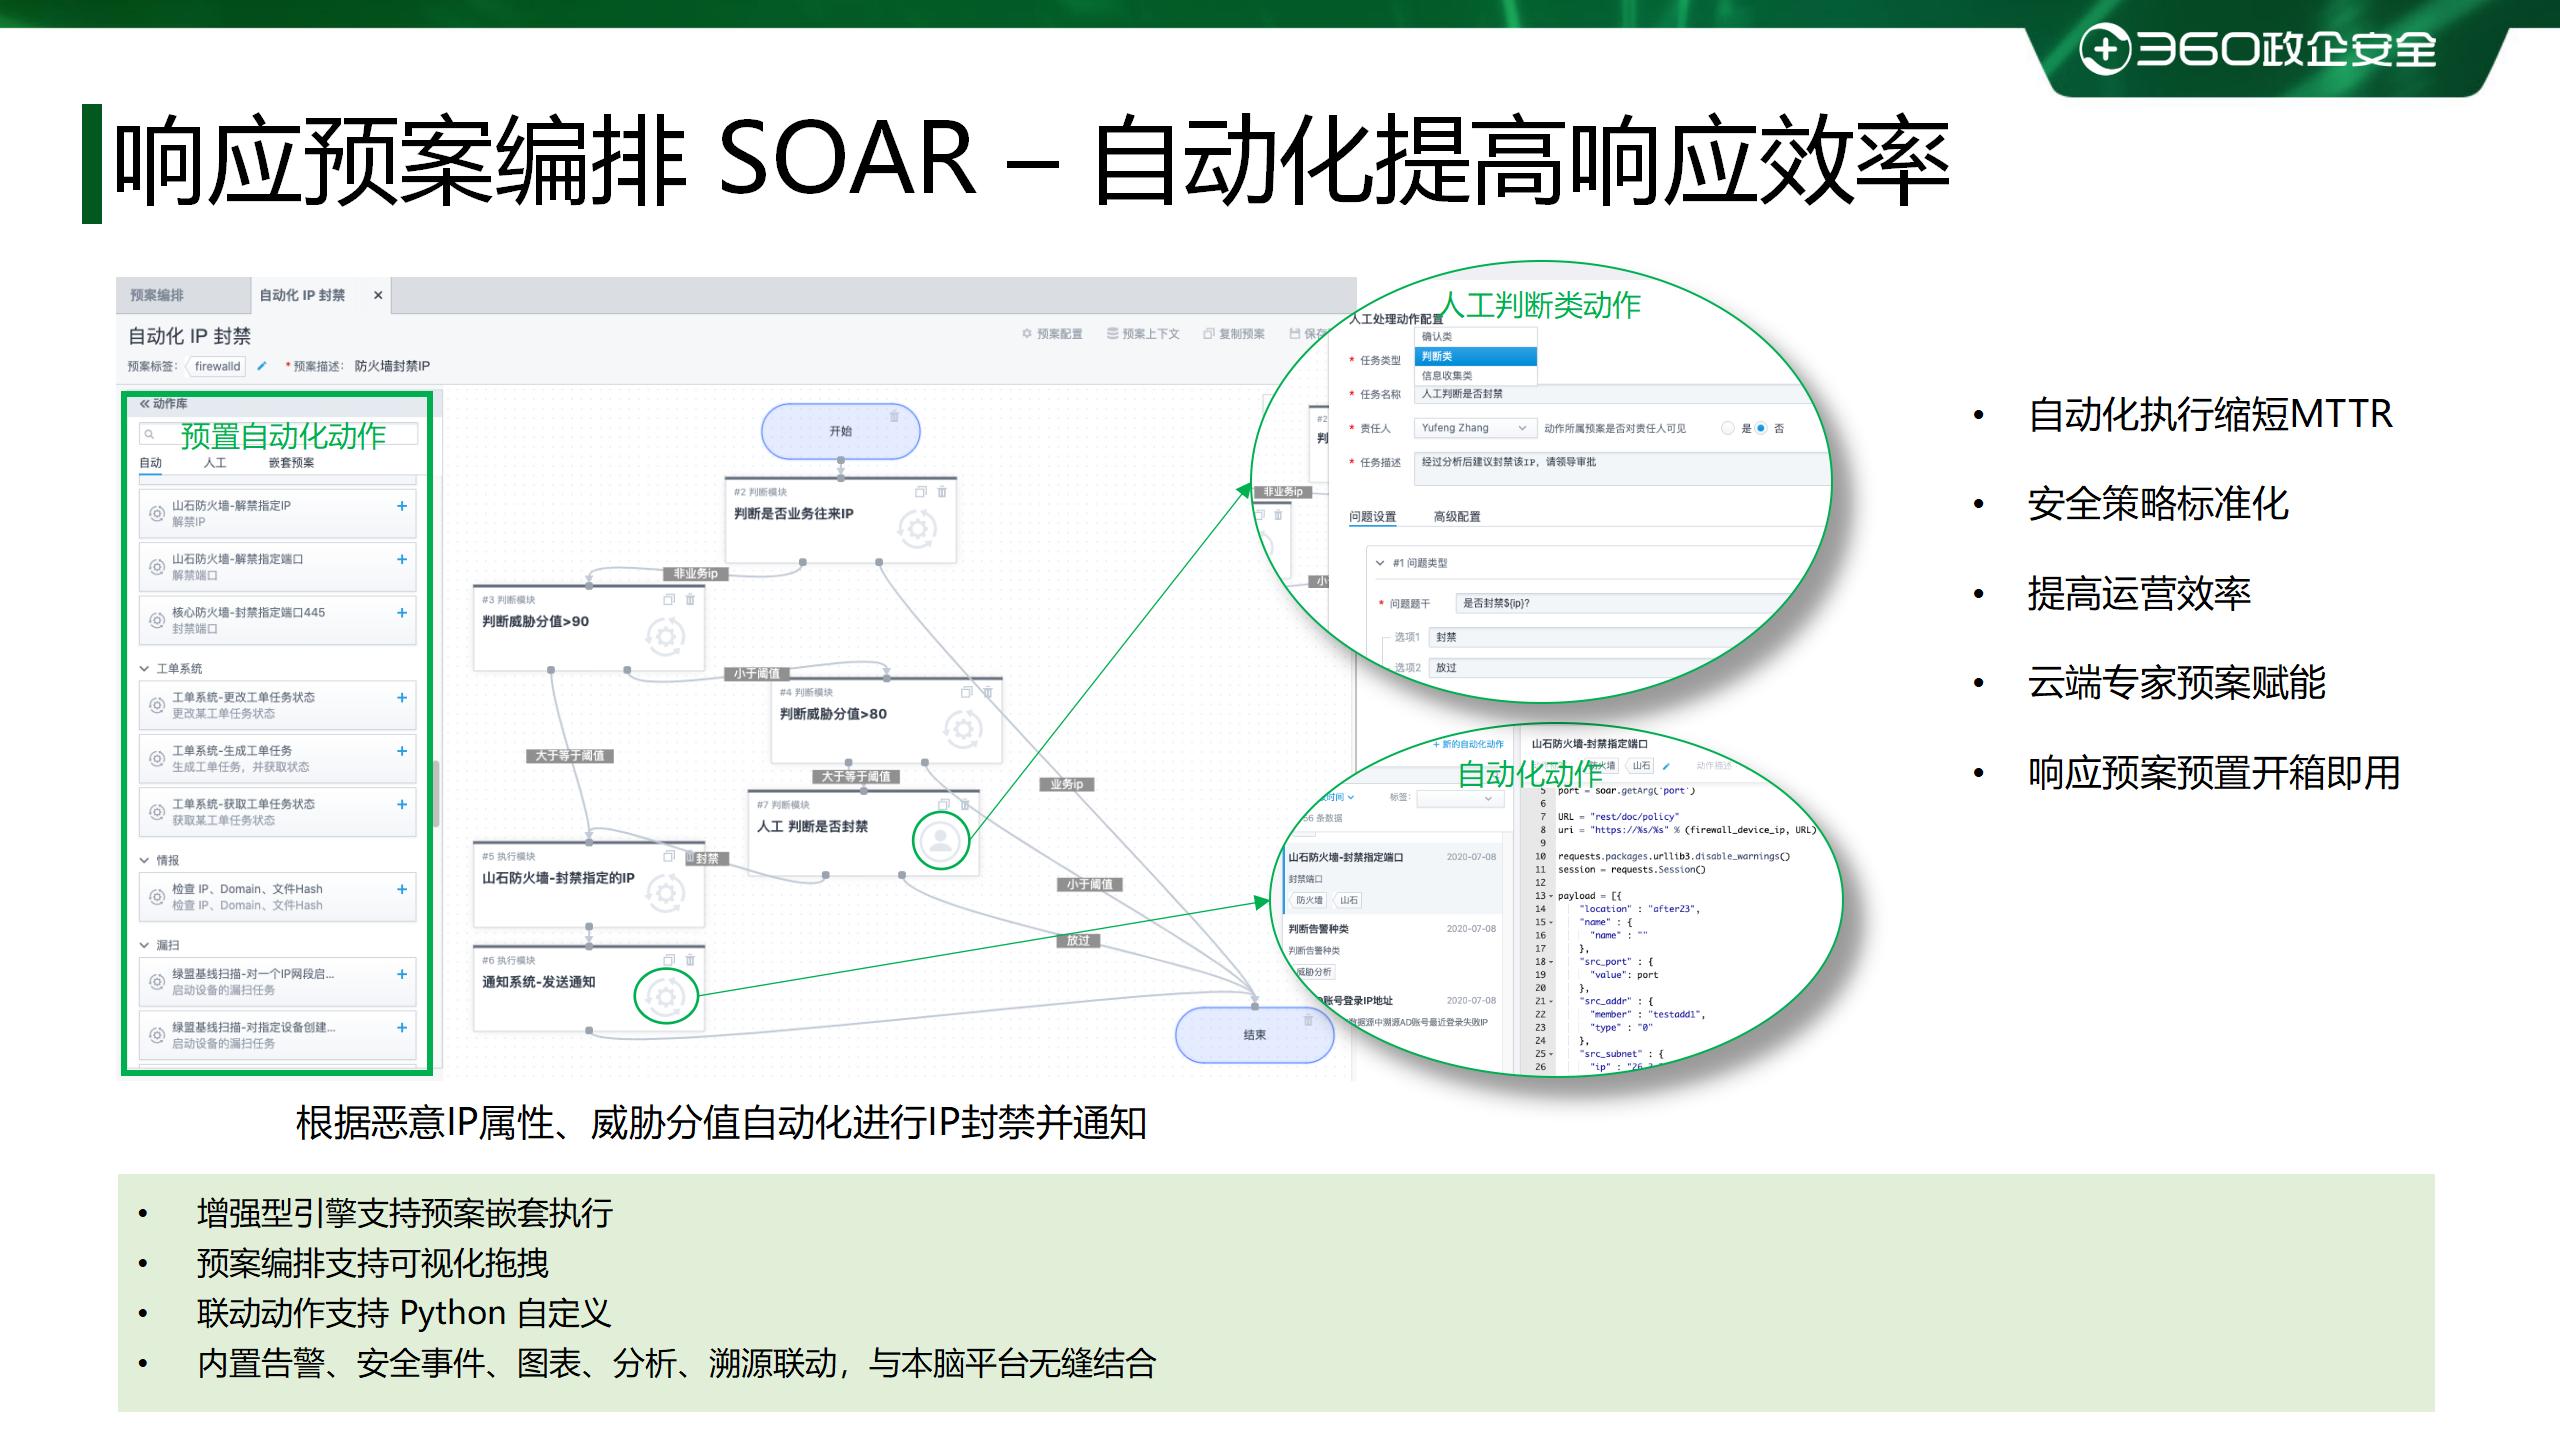Click the plus icon for 山石防火墙-解禁指定IP
This screenshot has height=1440, width=2560.
[402, 506]
